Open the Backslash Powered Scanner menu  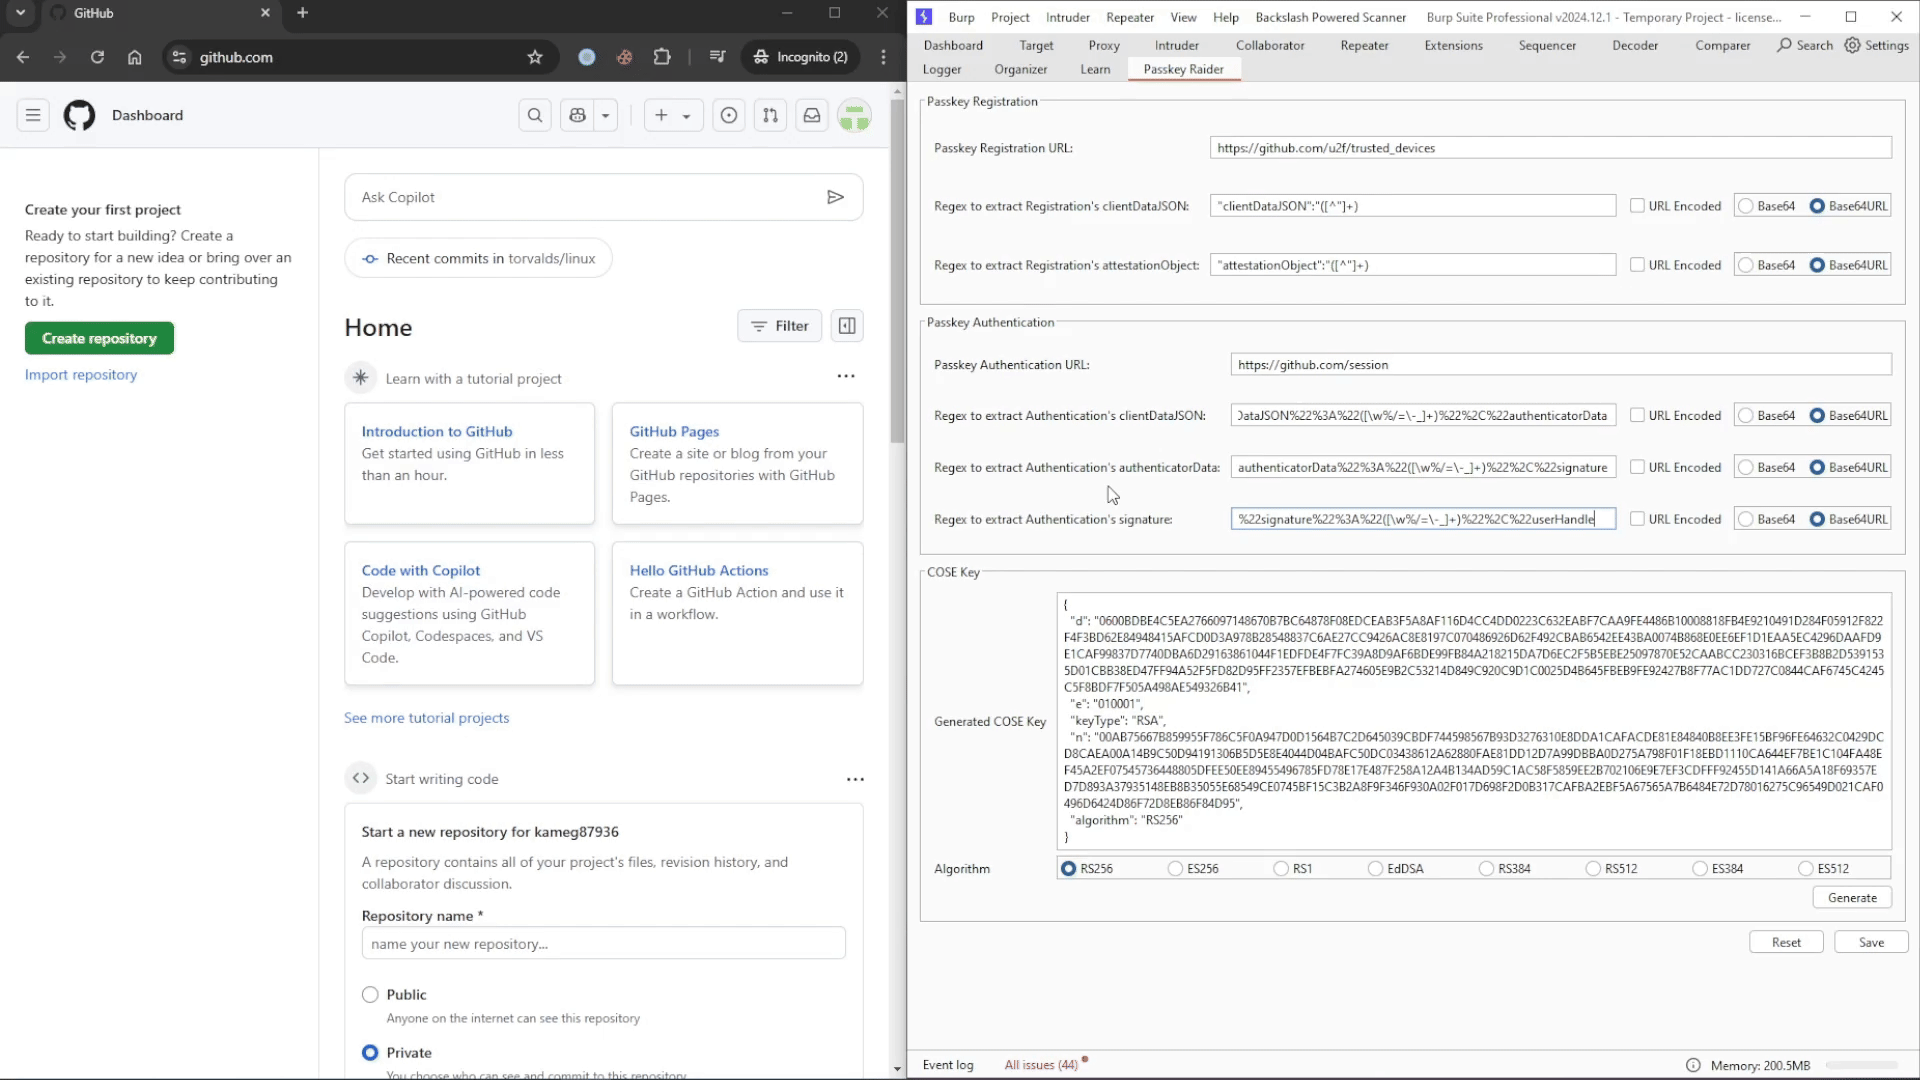click(1330, 17)
